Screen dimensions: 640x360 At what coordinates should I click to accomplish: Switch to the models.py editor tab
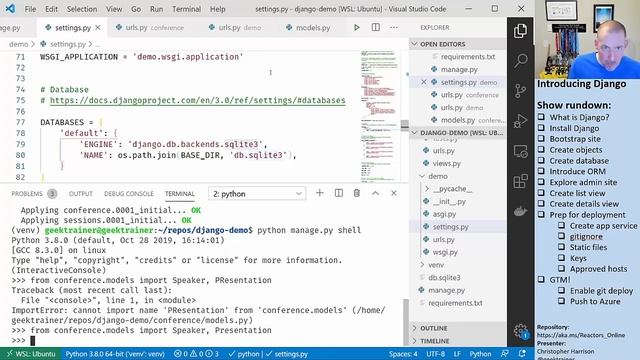click(308, 28)
